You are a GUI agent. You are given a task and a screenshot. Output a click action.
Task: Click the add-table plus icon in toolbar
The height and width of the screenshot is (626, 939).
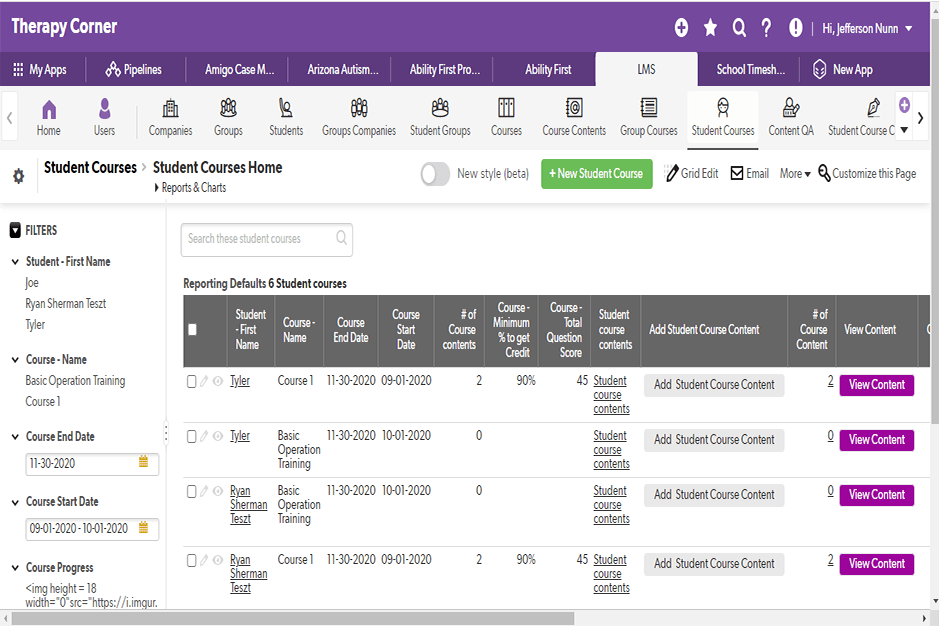[904, 105]
